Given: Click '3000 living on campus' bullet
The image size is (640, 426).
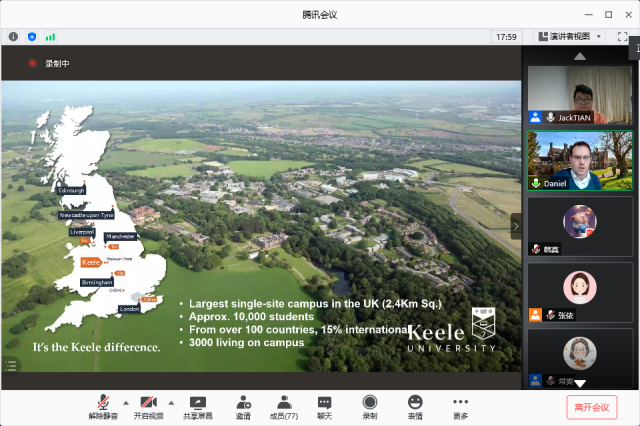Looking at the screenshot, I should pyautogui.click(x=247, y=342).
